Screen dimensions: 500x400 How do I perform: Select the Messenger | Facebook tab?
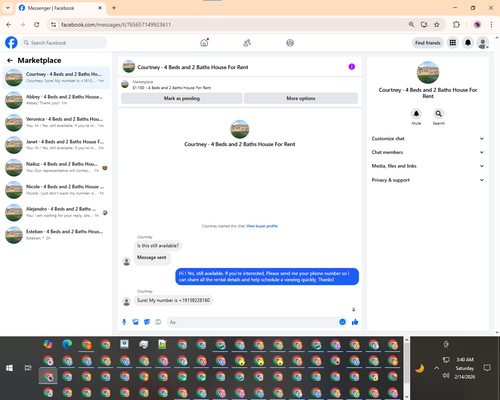[x=60, y=8]
